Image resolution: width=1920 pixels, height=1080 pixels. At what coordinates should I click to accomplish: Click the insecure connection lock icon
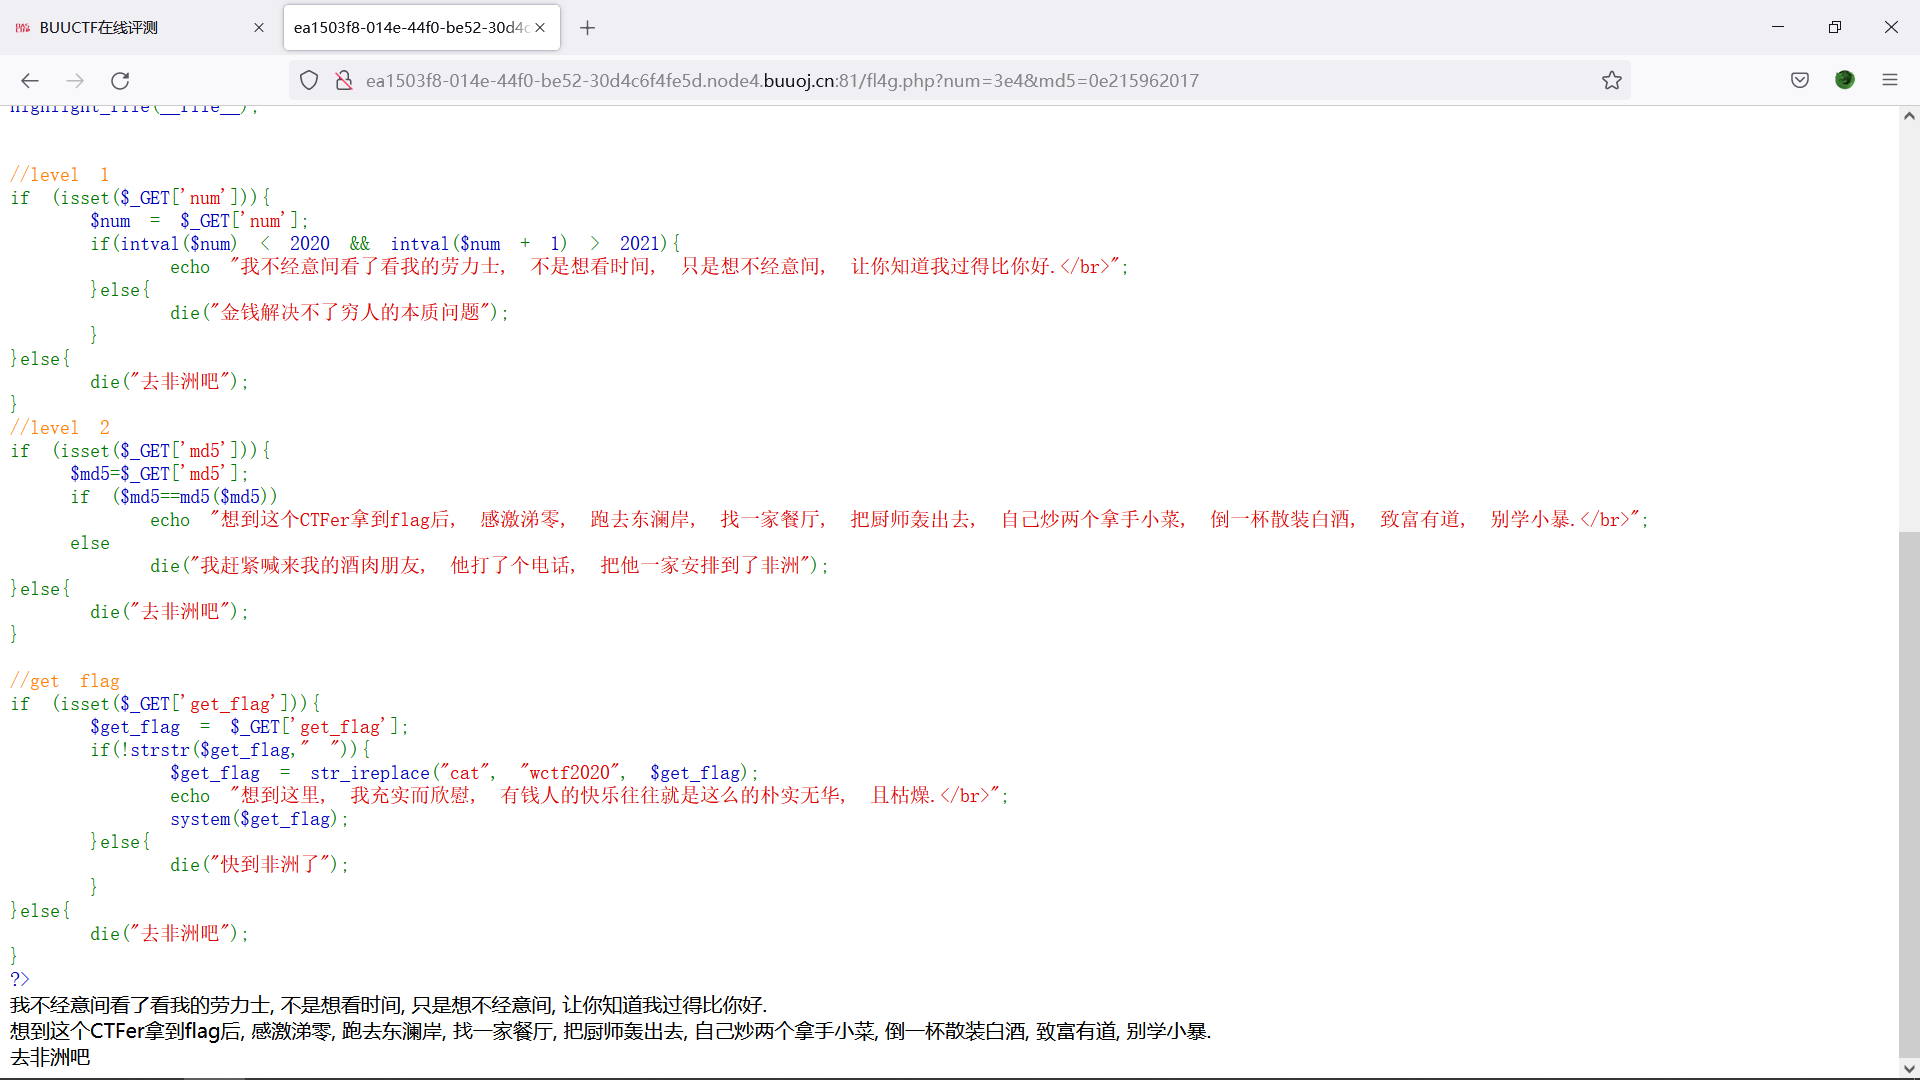(x=344, y=80)
